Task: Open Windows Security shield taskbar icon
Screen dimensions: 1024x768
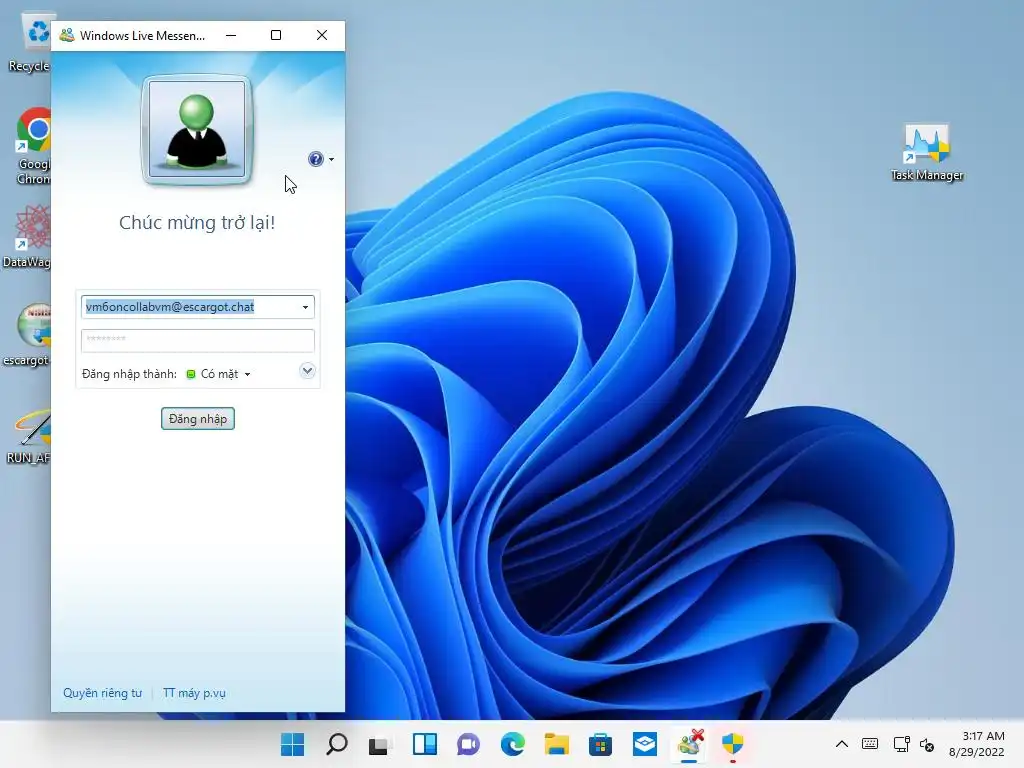Action: click(733, 744)
